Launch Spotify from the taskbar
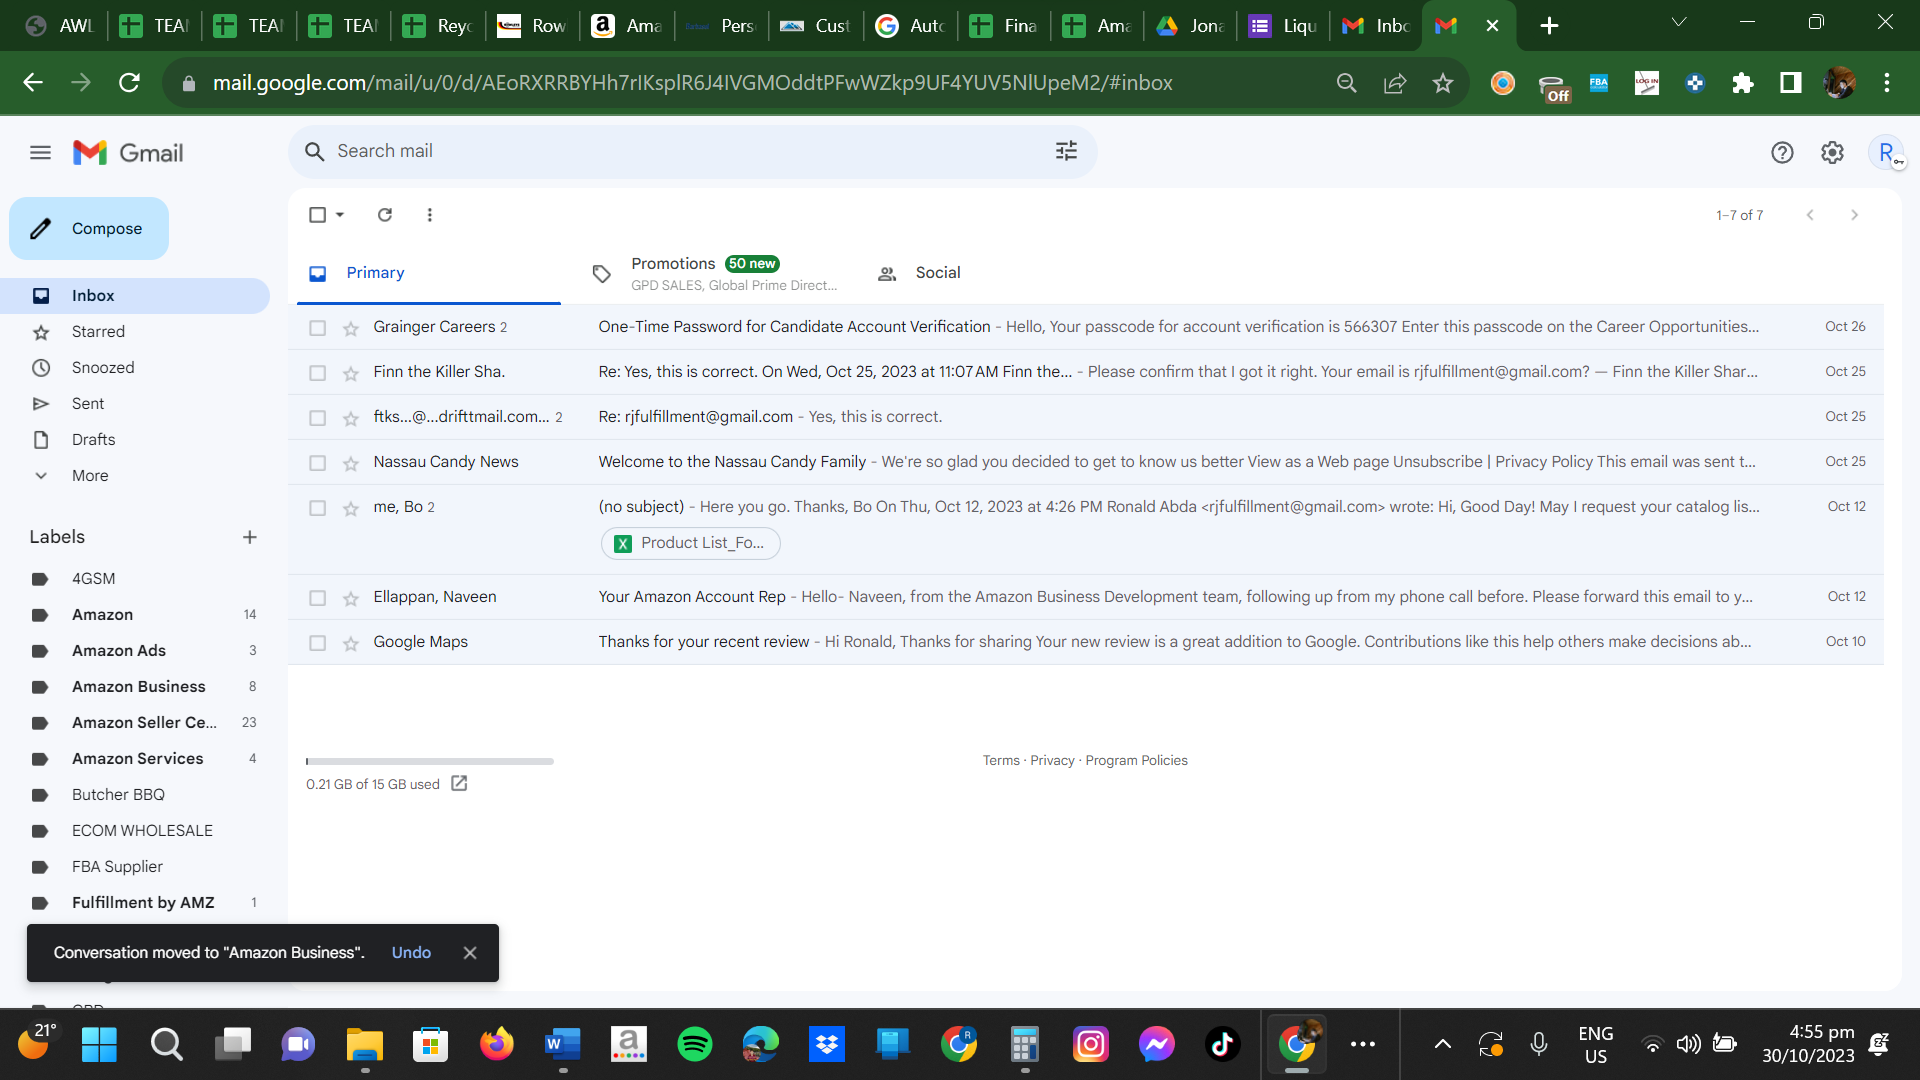Viewport: 1920px width, 1080px height. click(695, 1044)
